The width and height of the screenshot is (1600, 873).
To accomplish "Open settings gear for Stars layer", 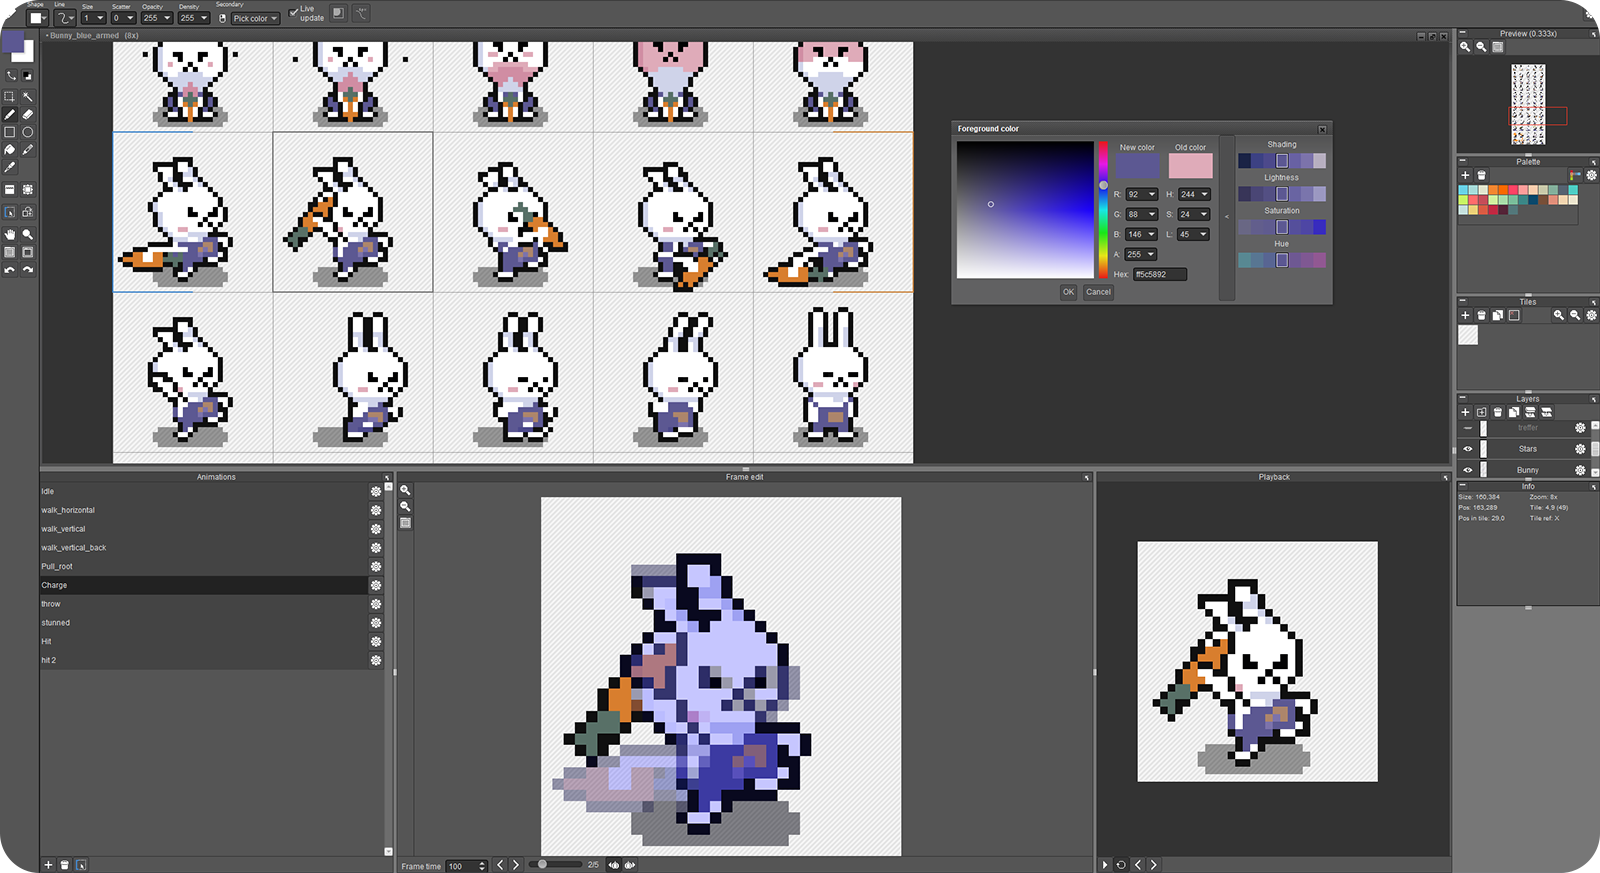I will tap(1580, 449).
